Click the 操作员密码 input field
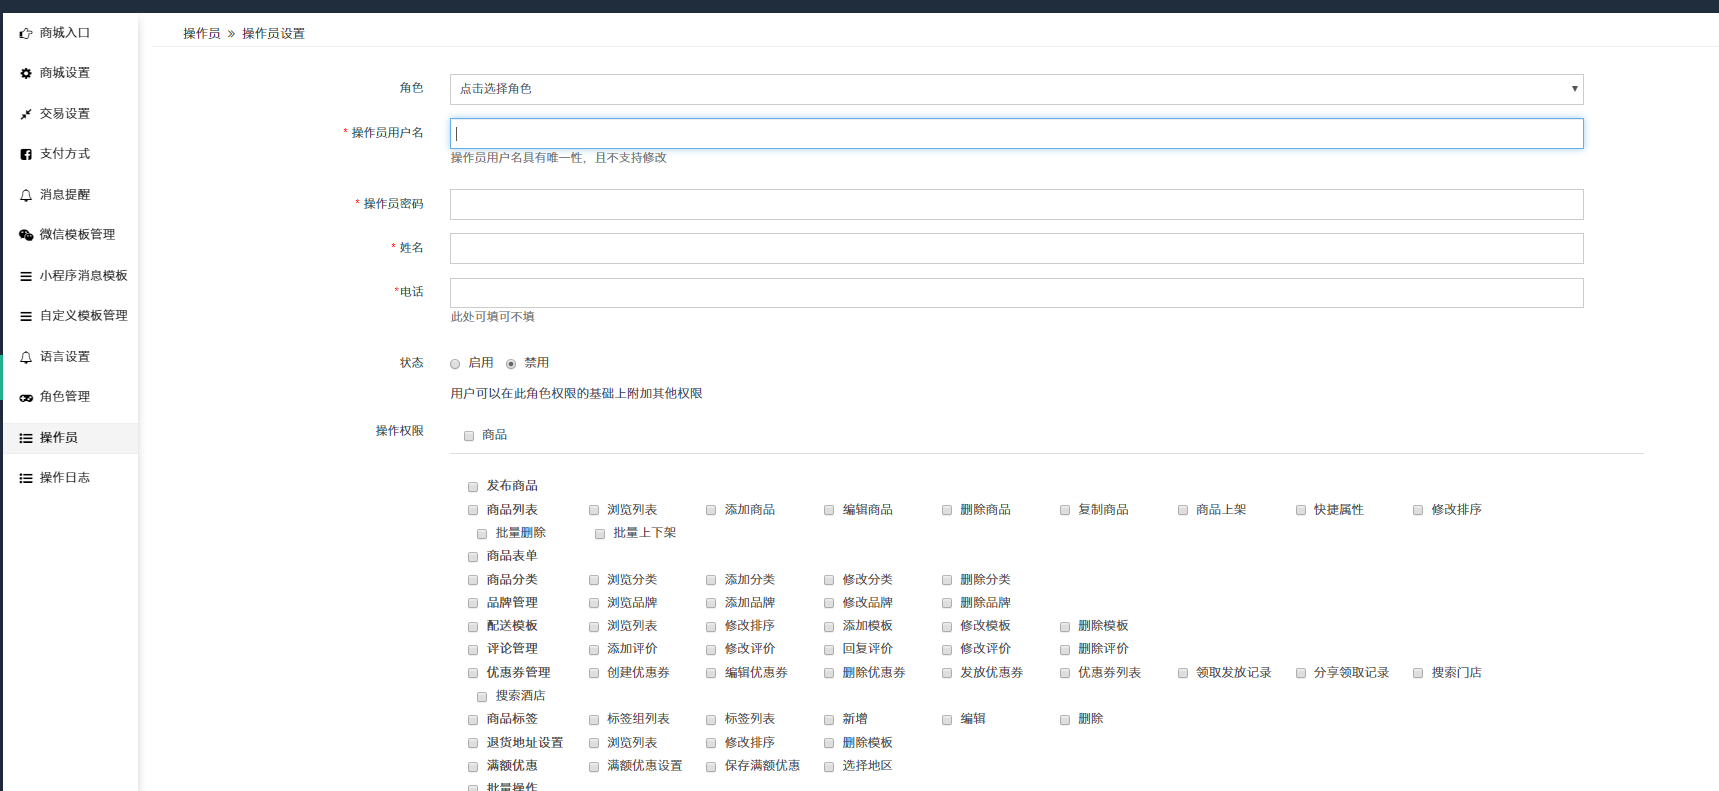This screenshot has height=791, width=1719. coord(1016,204)
